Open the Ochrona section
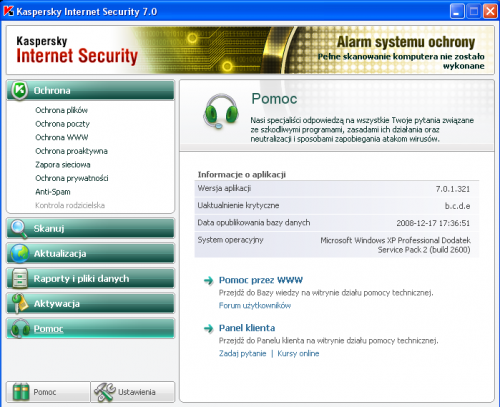500x407 pixels. [x=90, y=90]
